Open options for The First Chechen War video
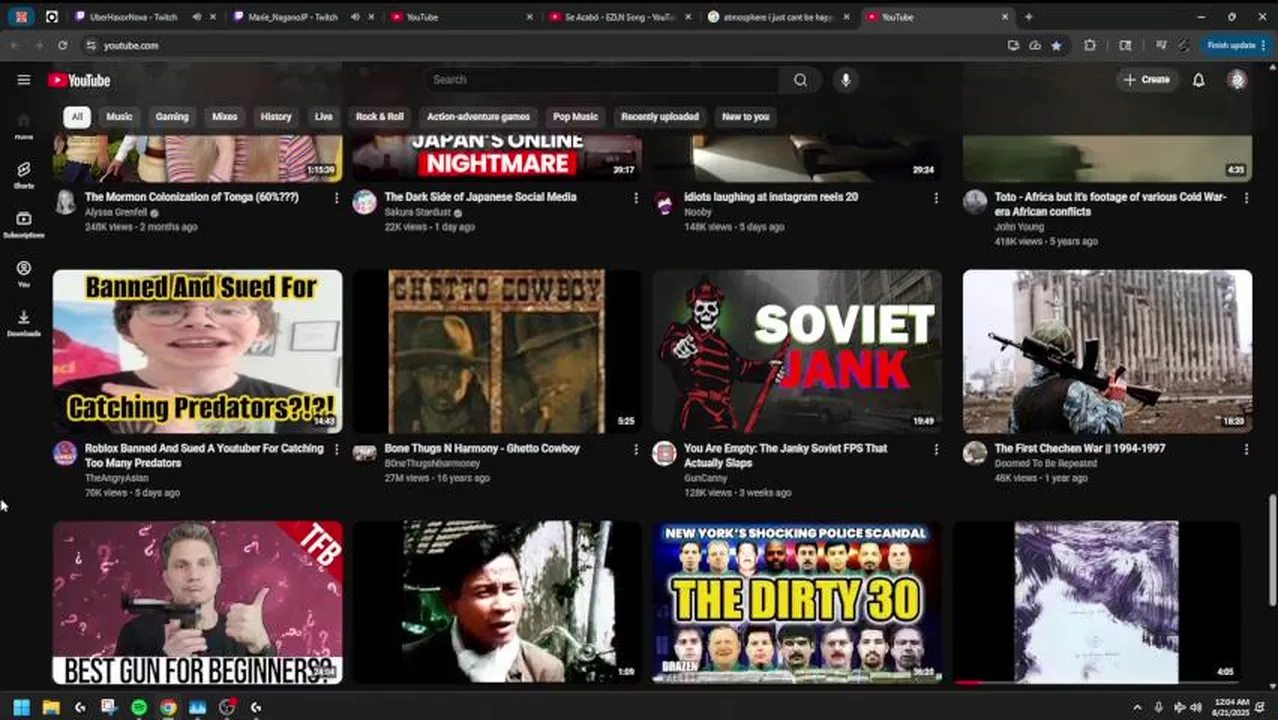Viewport: 1278px width, 720px height. point(1246,450)
